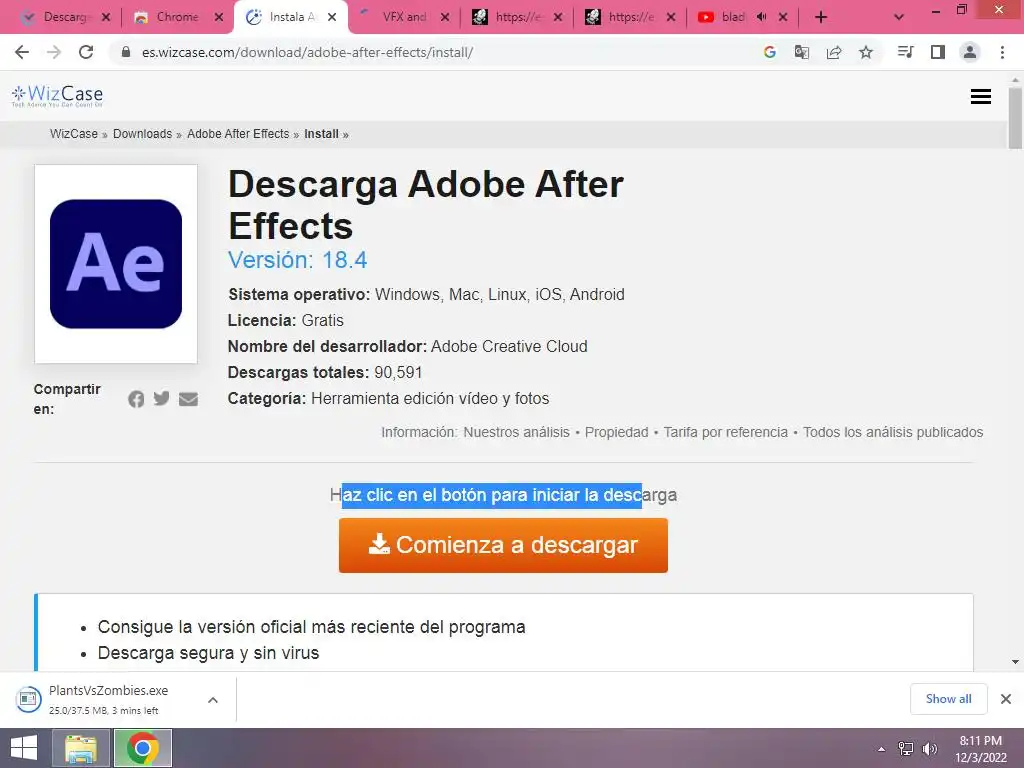
Task: Open the Install breadcrumb link
Action: click(x=321, y=134)
